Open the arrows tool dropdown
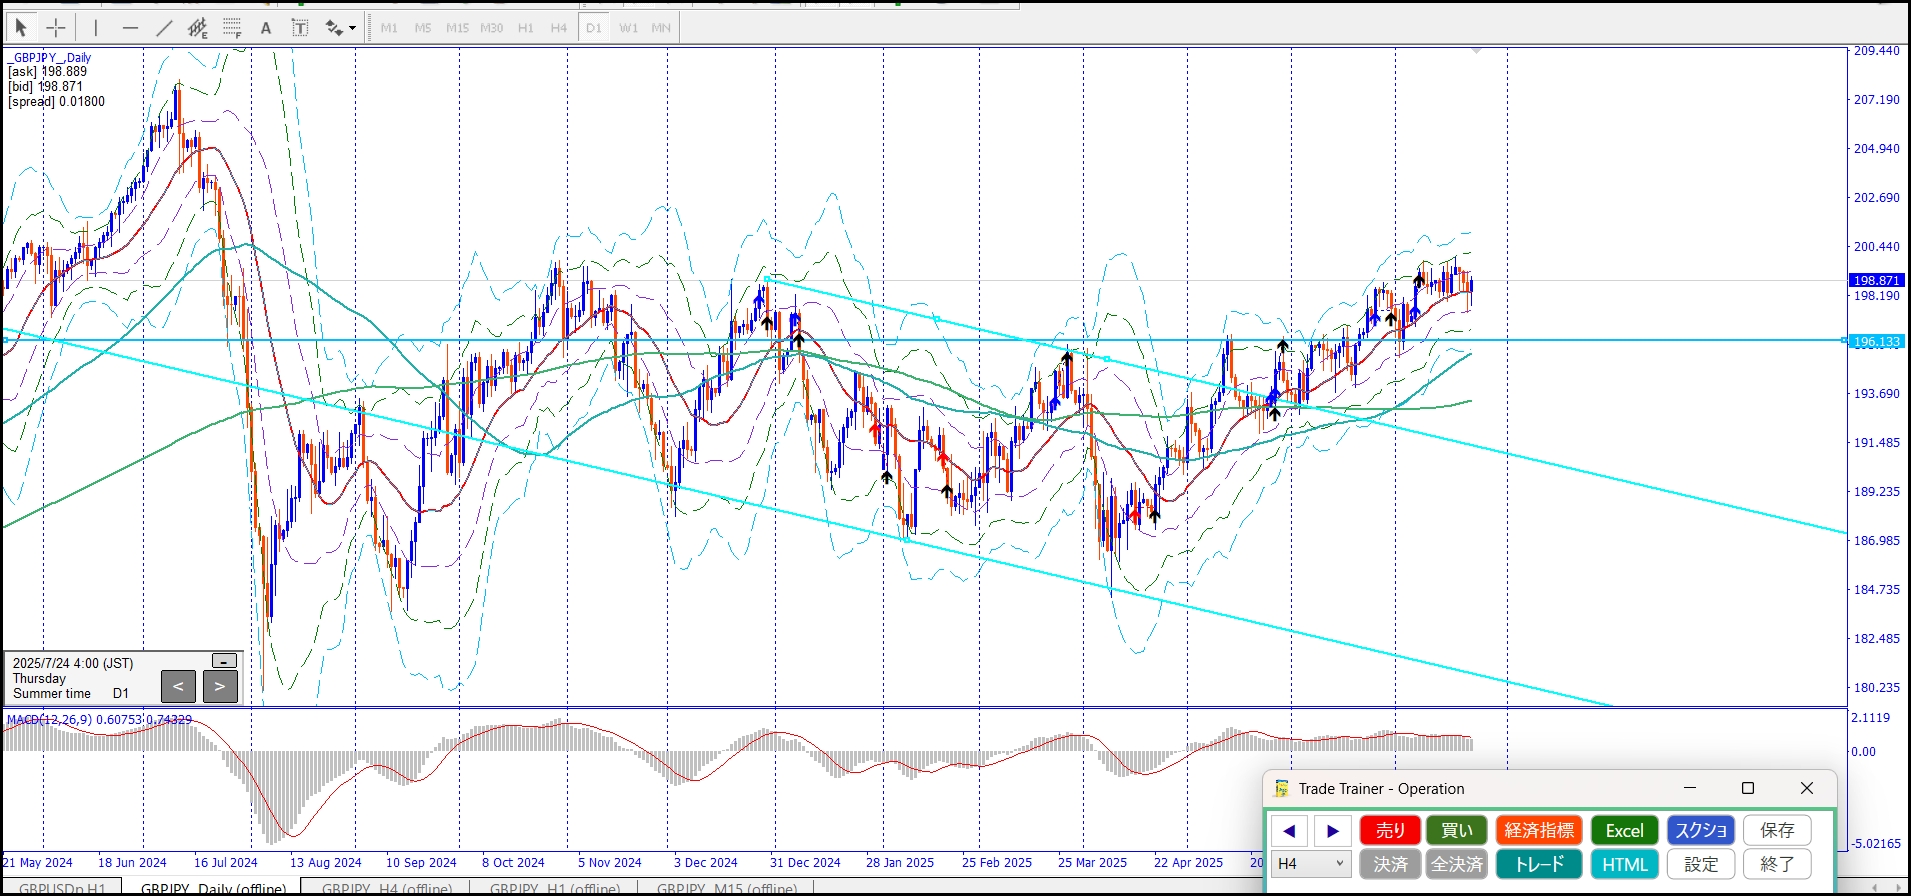Image resolution: width=1911 pixels, height=896 pixels. 352,28
